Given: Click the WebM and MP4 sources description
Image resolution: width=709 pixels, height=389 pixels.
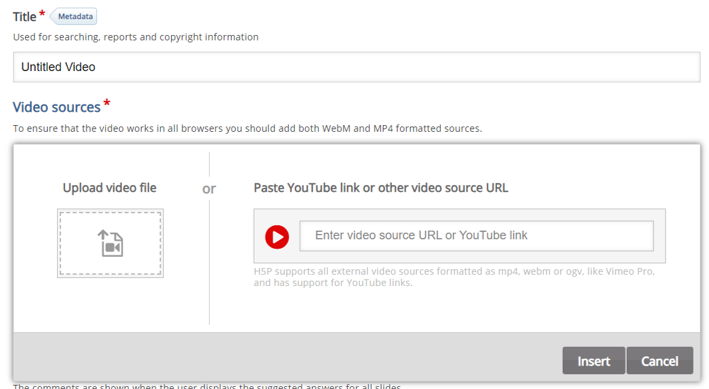Looking at the screenshot, I should click(x=247, y=128).
